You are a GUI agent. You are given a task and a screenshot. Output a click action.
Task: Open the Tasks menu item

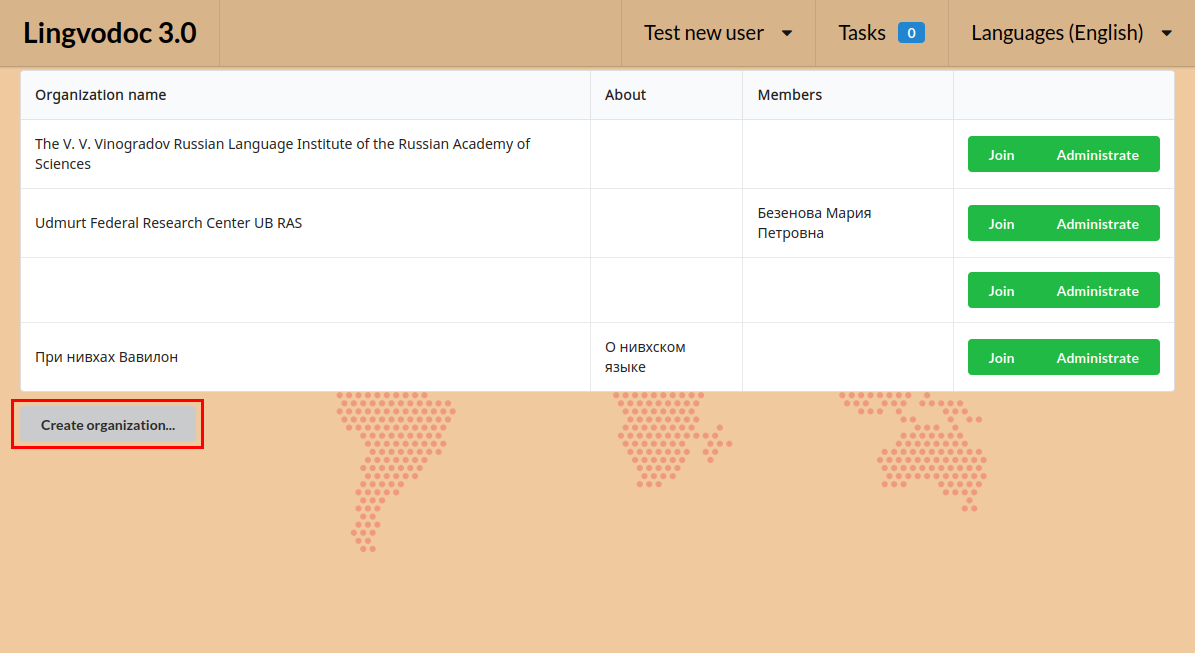point(862,32)
